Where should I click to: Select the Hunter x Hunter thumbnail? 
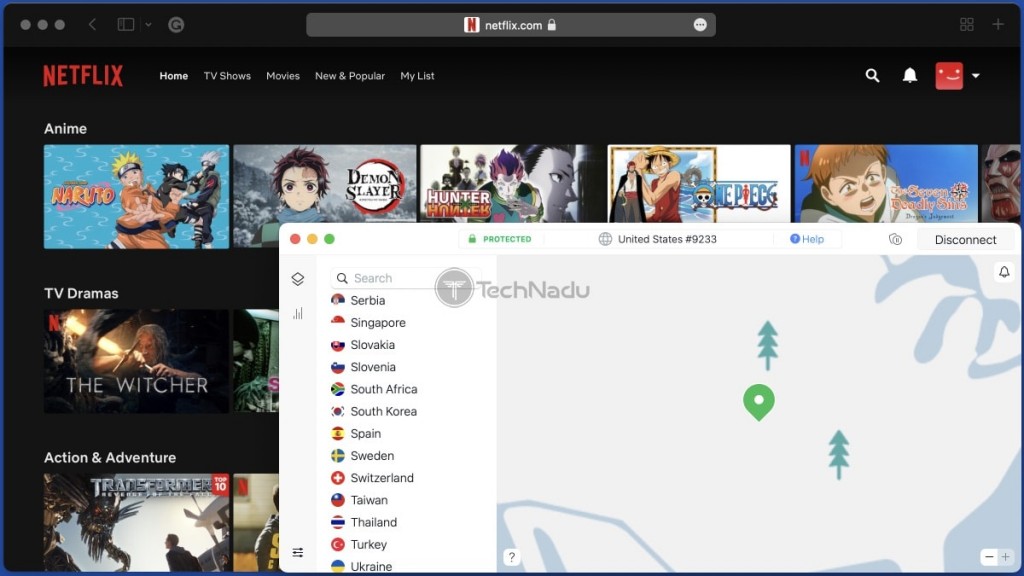512,184
